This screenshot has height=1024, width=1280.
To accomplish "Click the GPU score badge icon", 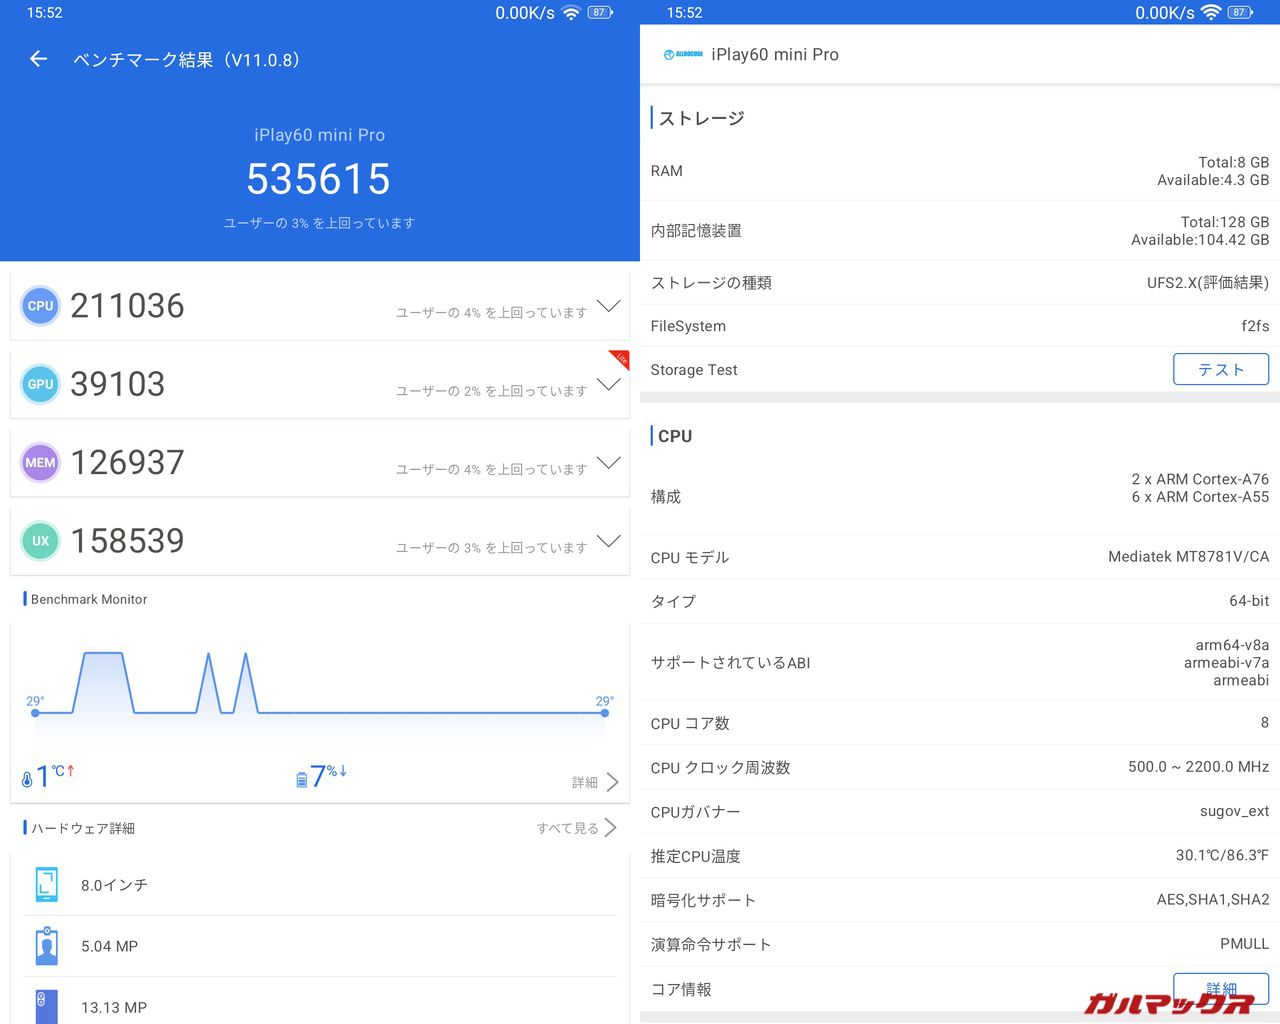I will click(41, 384).
